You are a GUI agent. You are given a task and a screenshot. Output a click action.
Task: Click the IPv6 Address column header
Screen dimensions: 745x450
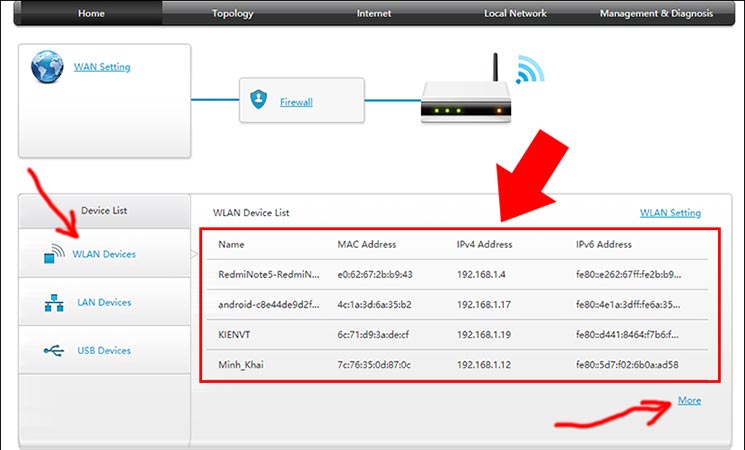(x=604, y=244)
